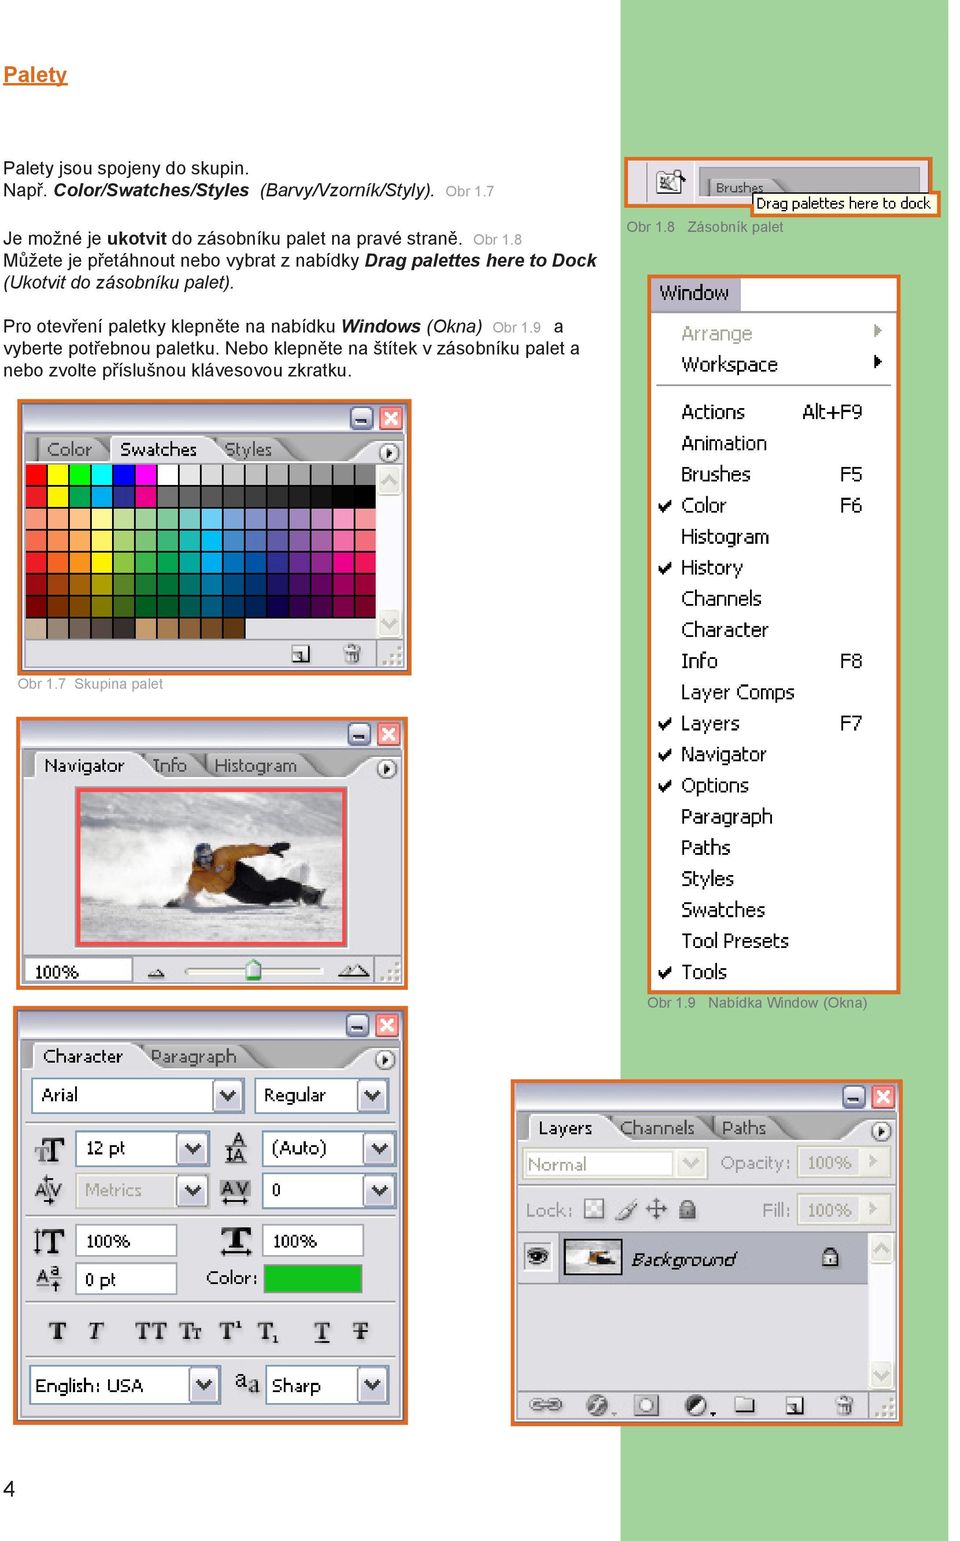Click Background layer thumbnail
This screenshot has width=960, height=1541.
tap(592, 1257)
